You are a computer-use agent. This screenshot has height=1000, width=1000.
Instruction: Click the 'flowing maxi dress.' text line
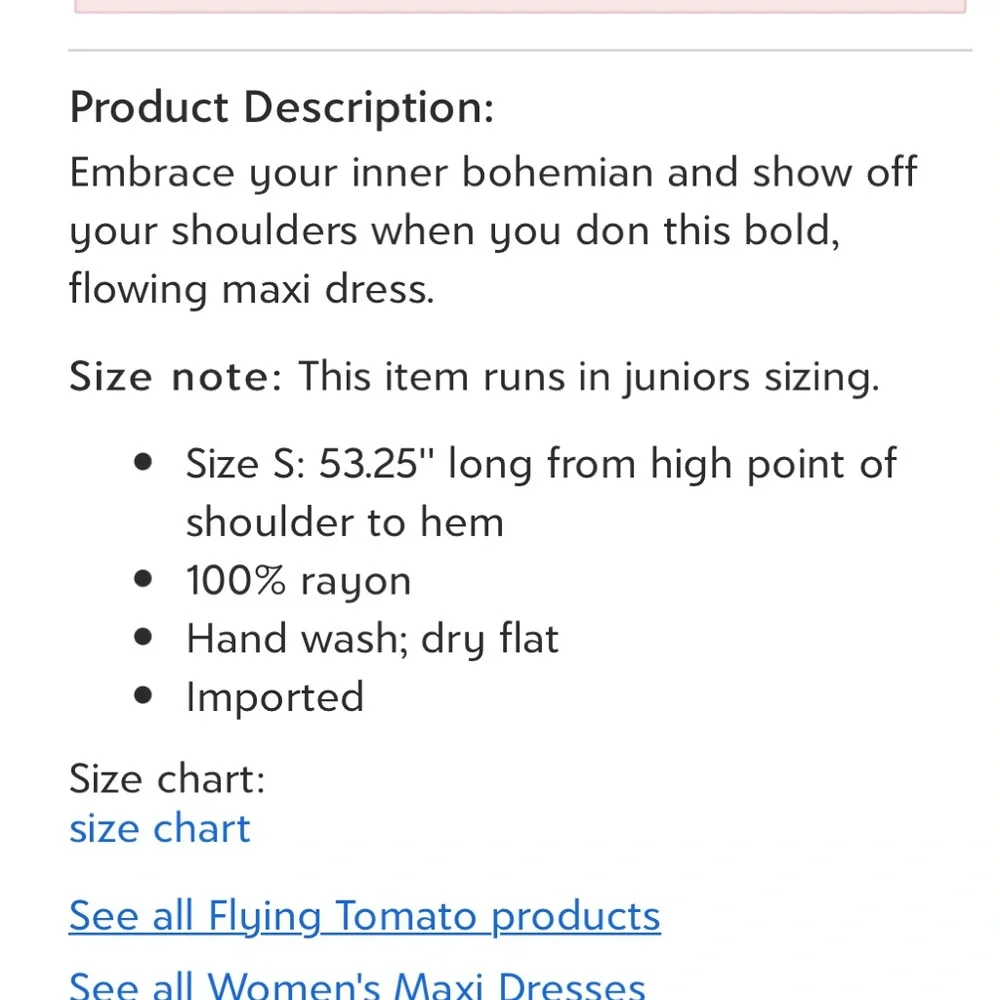coord(252,290)
